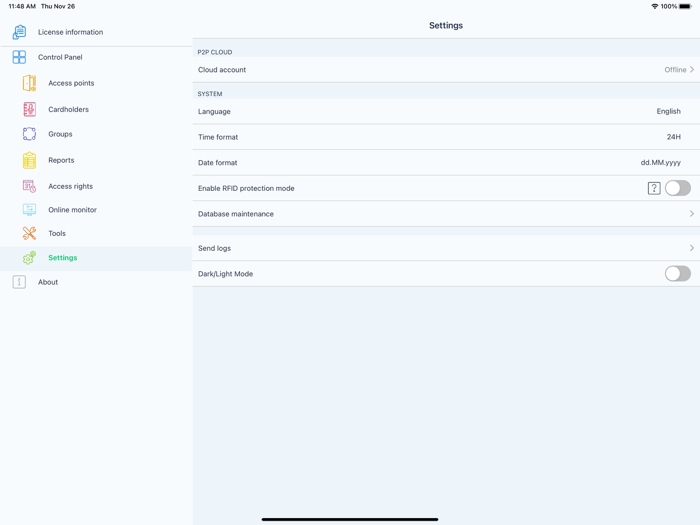Screen dimensions: 700x525
Task: Click the Date format label
Action: (x=217, y=162)
